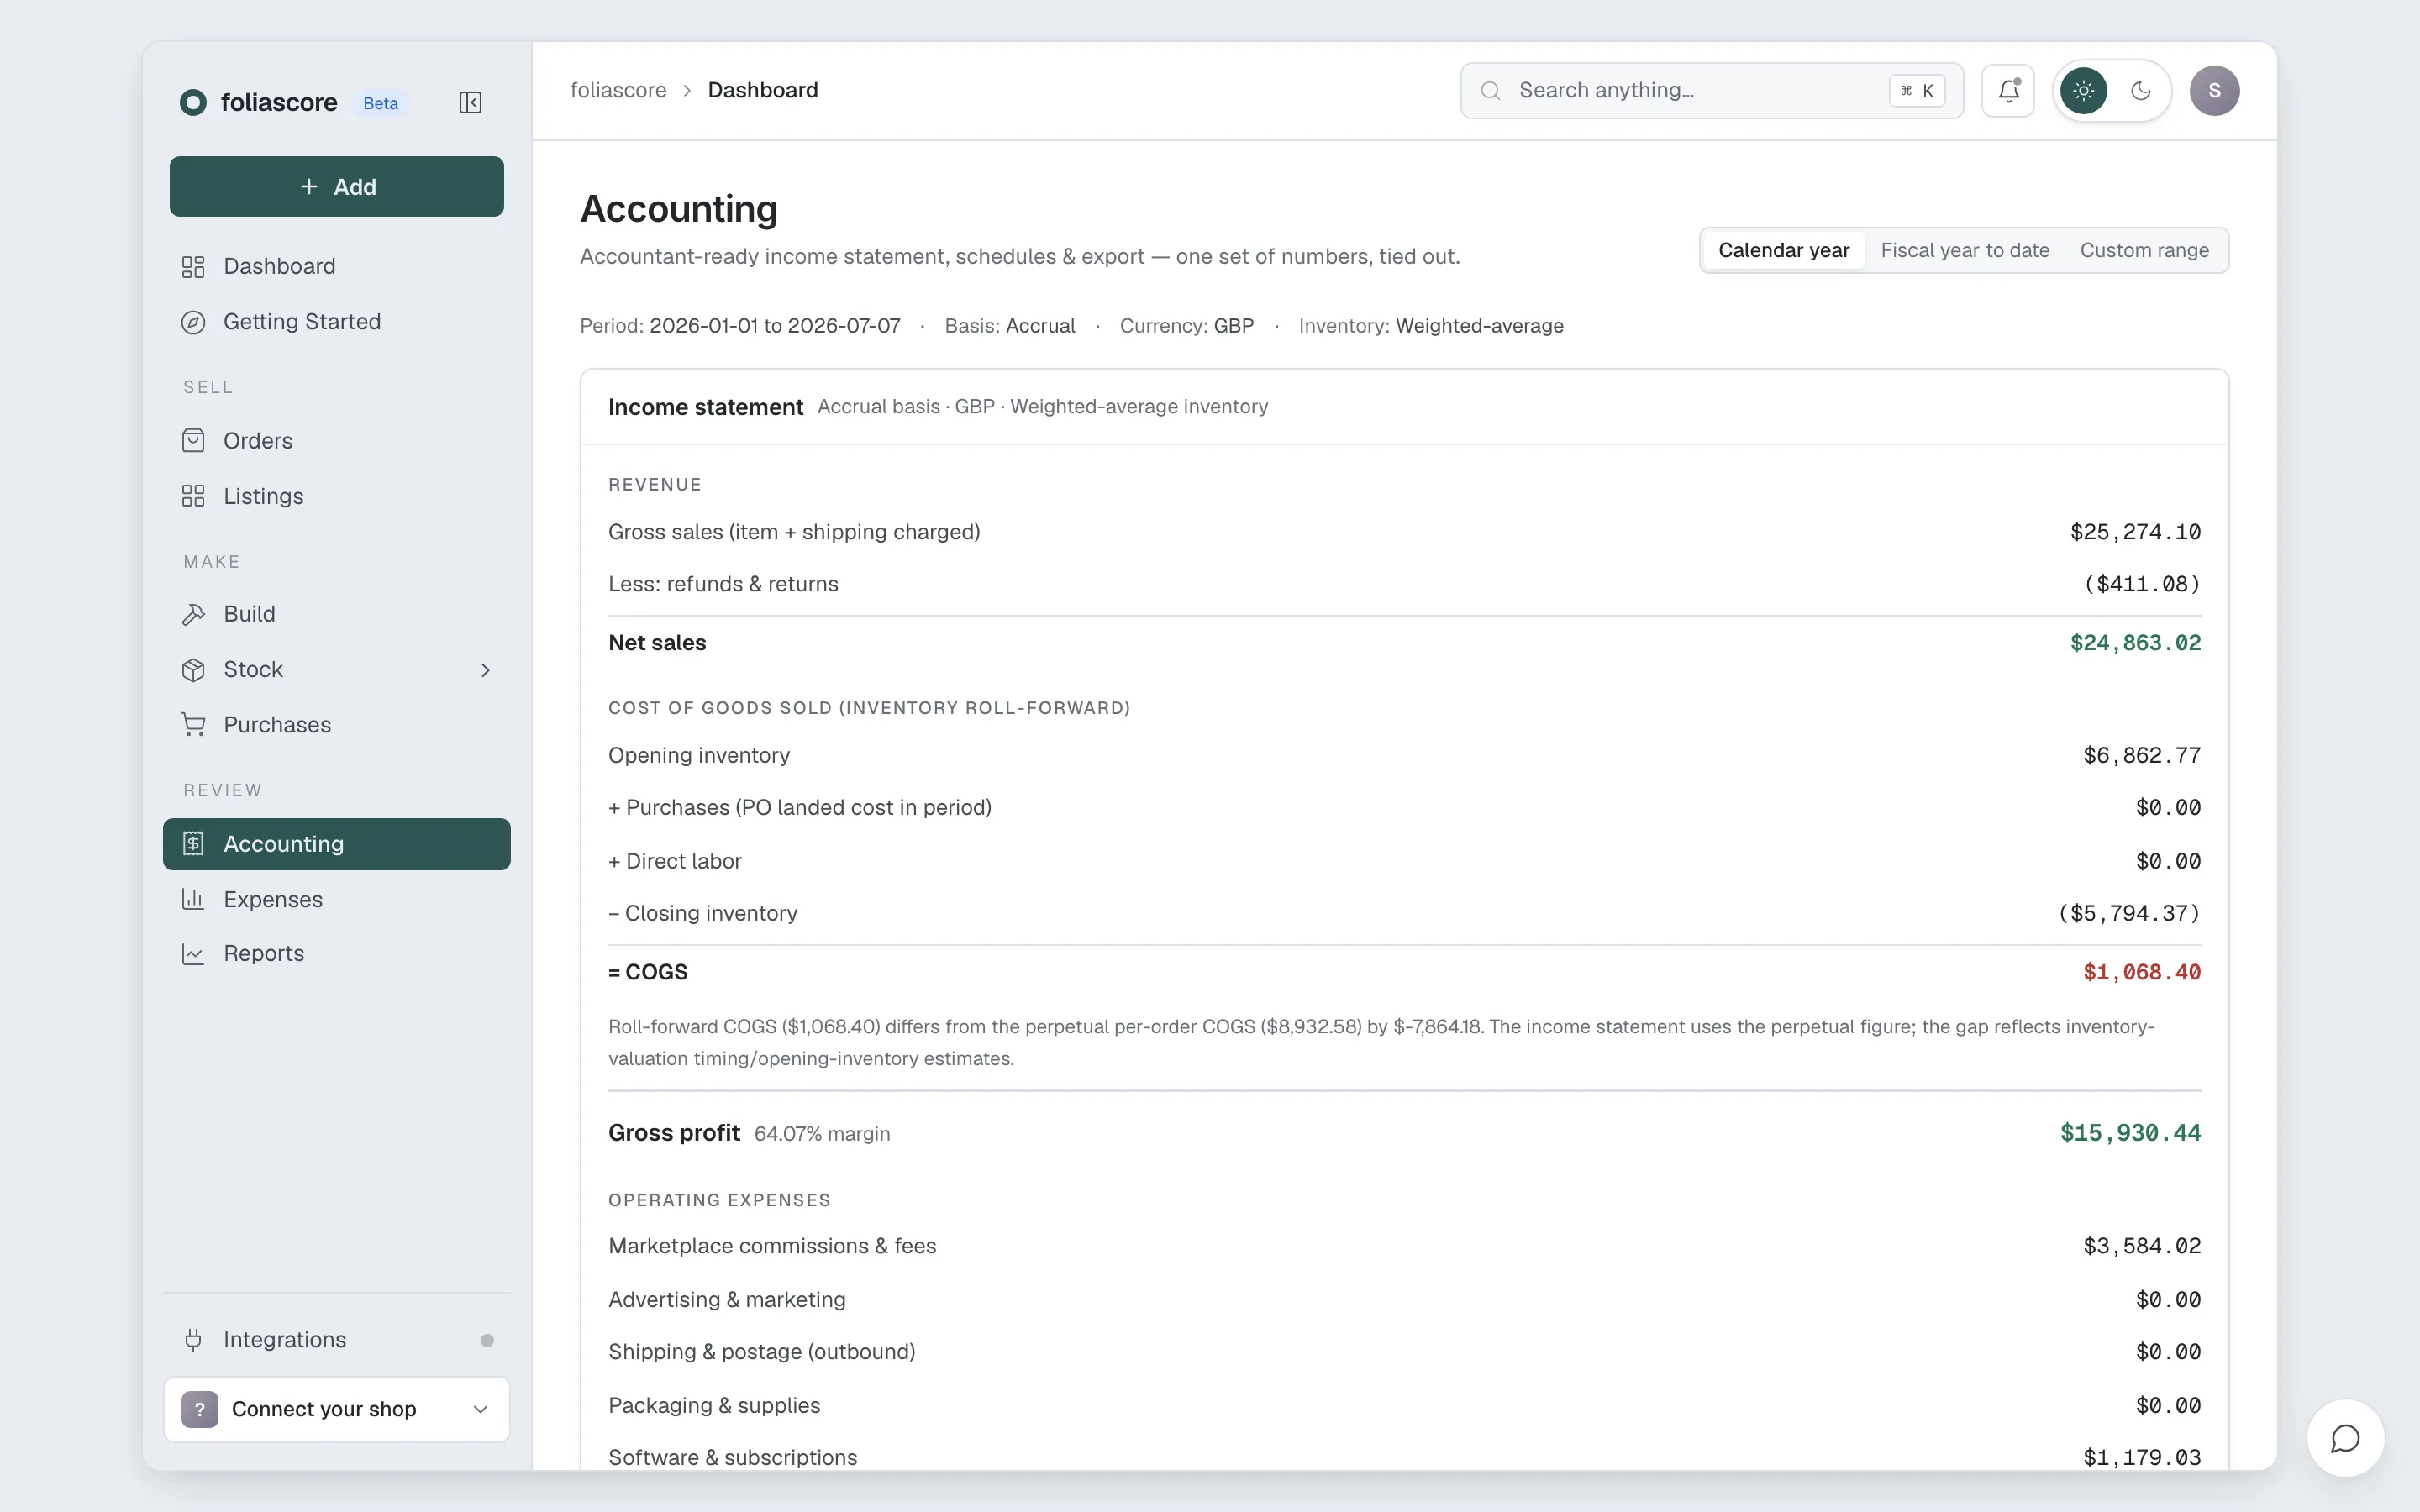
Task: Click the search magnifier icon
Action: tap(1490, 91)
